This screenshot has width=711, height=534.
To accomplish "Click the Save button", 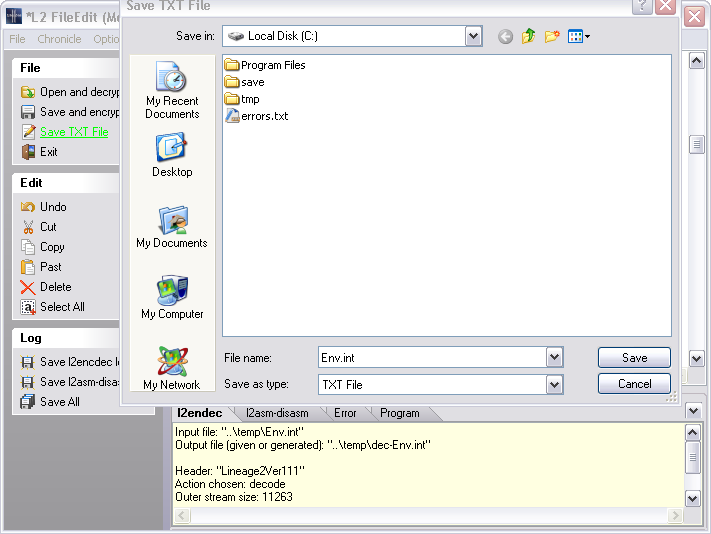I will [x=634, y=357].
